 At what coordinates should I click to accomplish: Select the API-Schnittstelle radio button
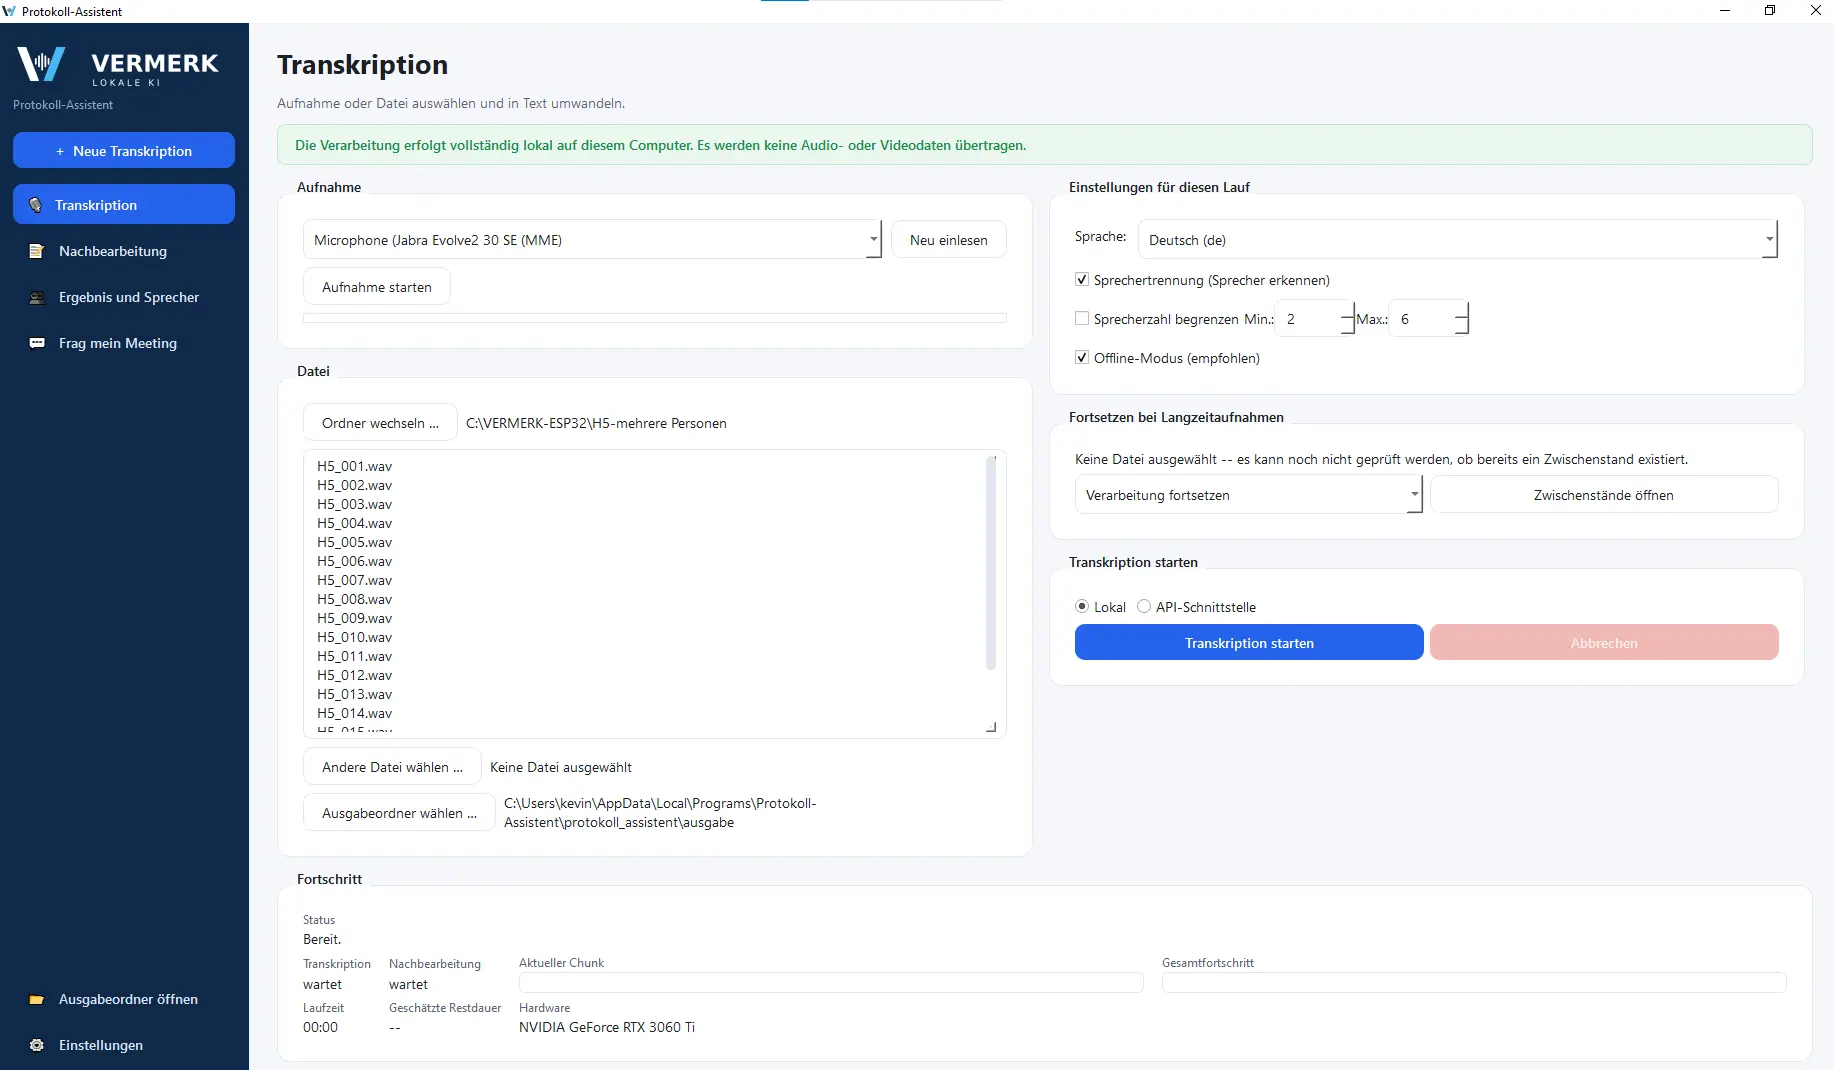[1144, 606]
